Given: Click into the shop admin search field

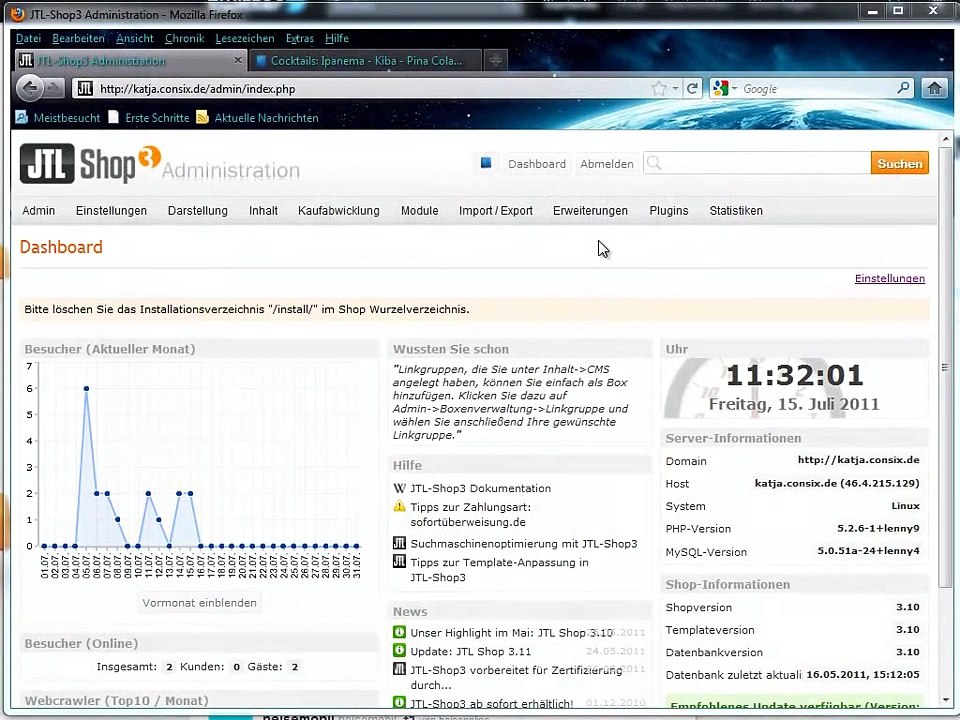Looking at the screenshot, I should point(757,163).
